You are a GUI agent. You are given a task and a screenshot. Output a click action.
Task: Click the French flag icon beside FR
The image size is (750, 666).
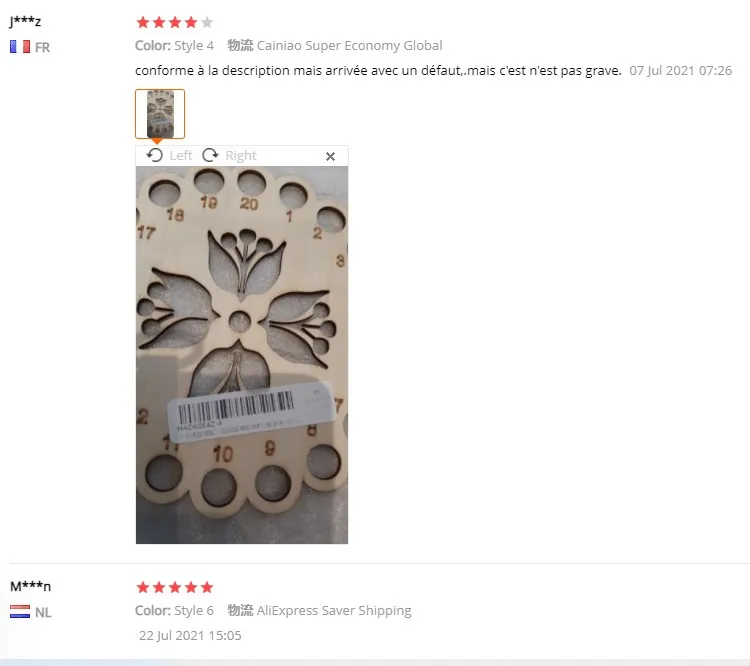point(20,47)
